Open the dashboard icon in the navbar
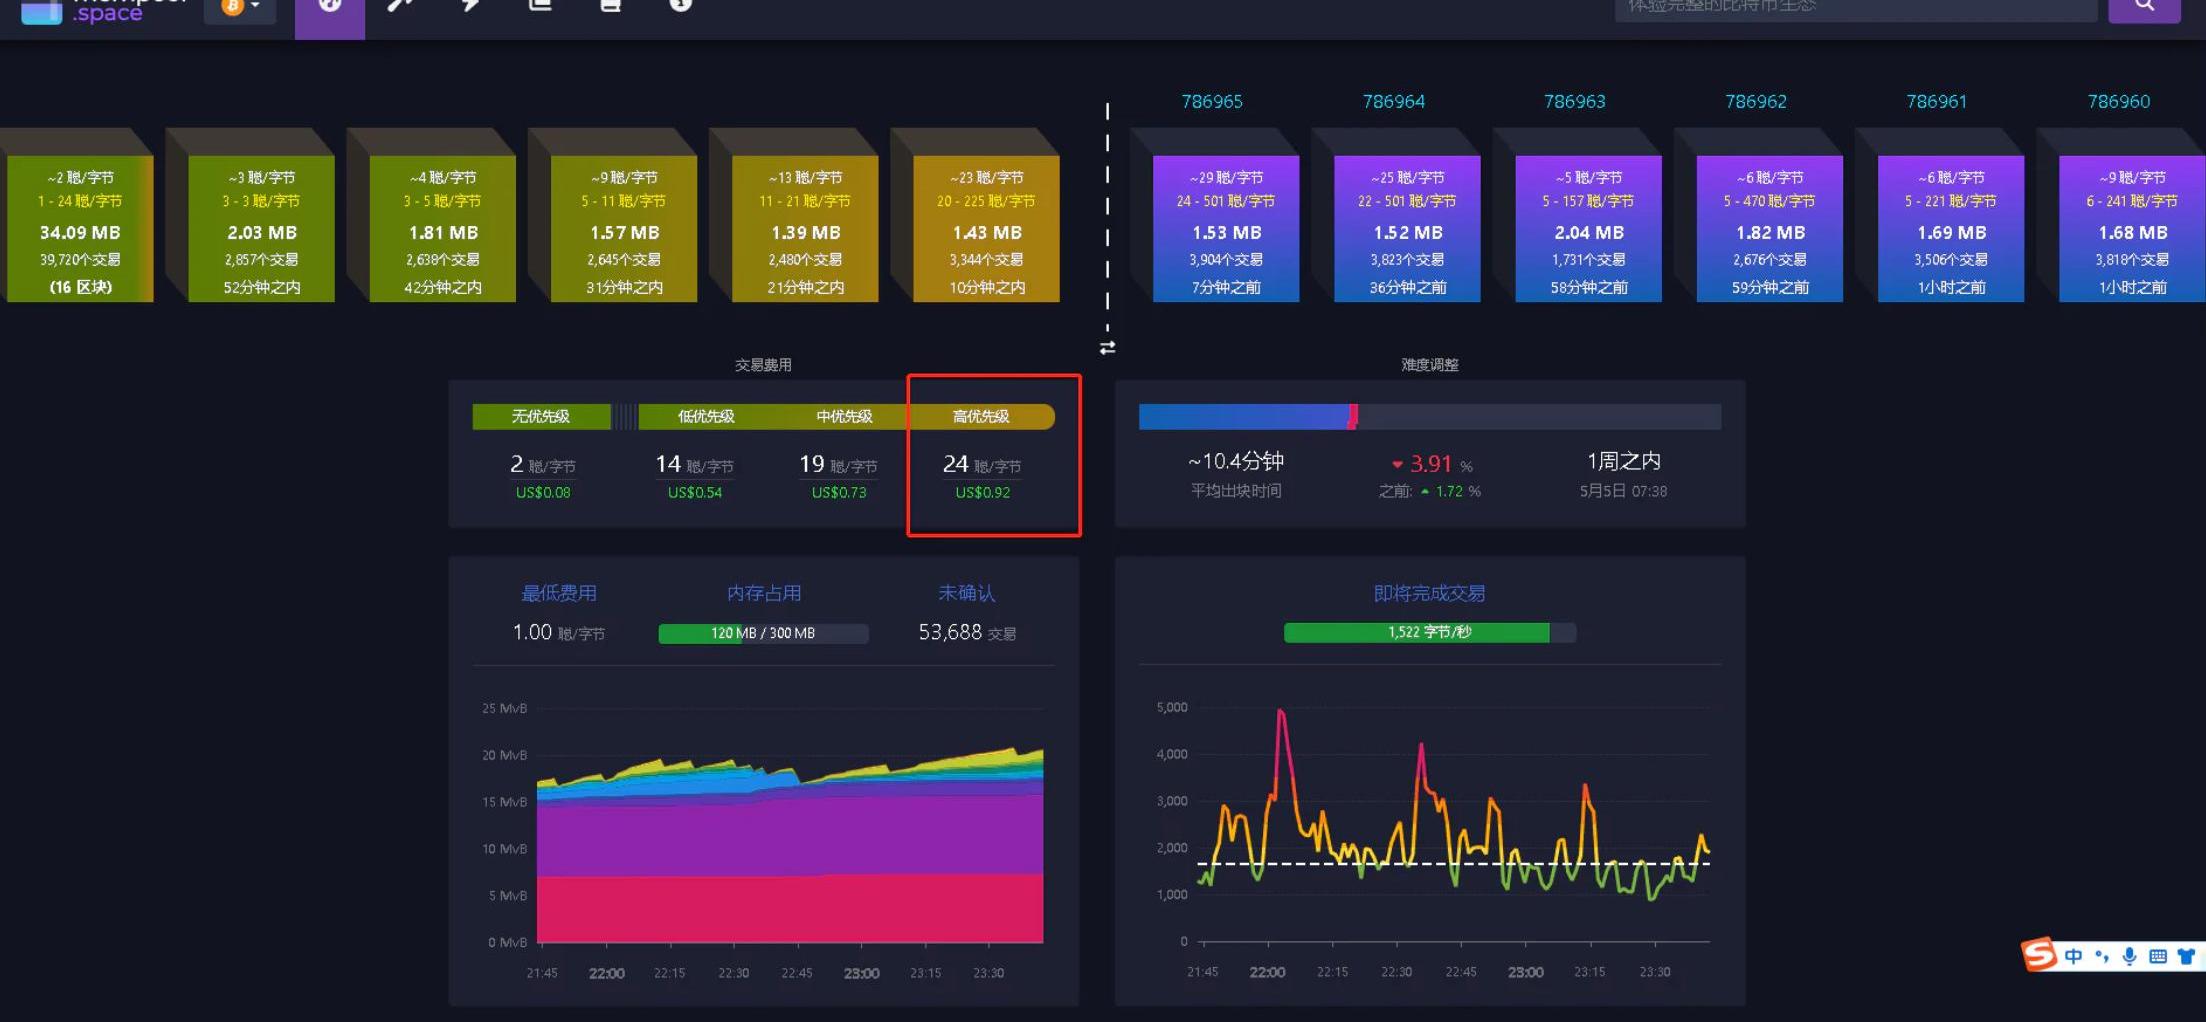 pyautogui.click(x=329, y=6)
